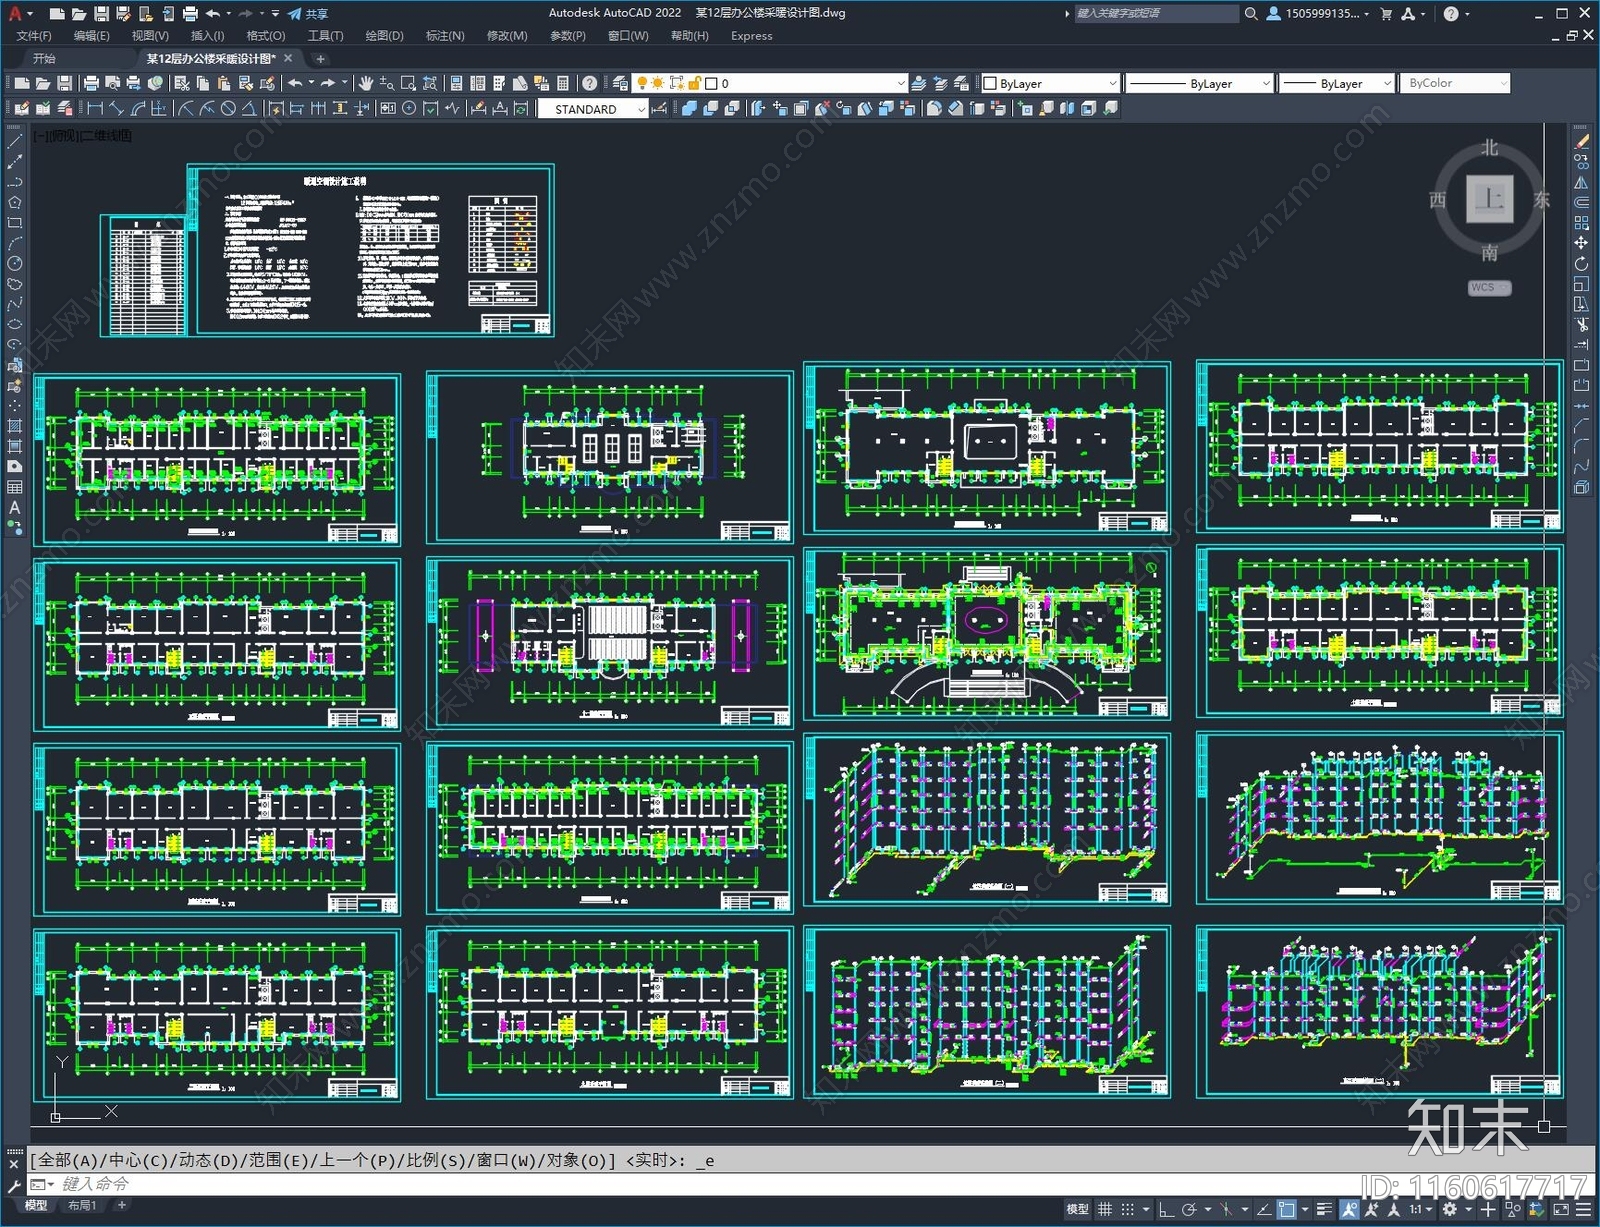Screen dimensions: 1600x1227
Task: Click the Help question mark toolbar icon
Action: coord(590,83)
